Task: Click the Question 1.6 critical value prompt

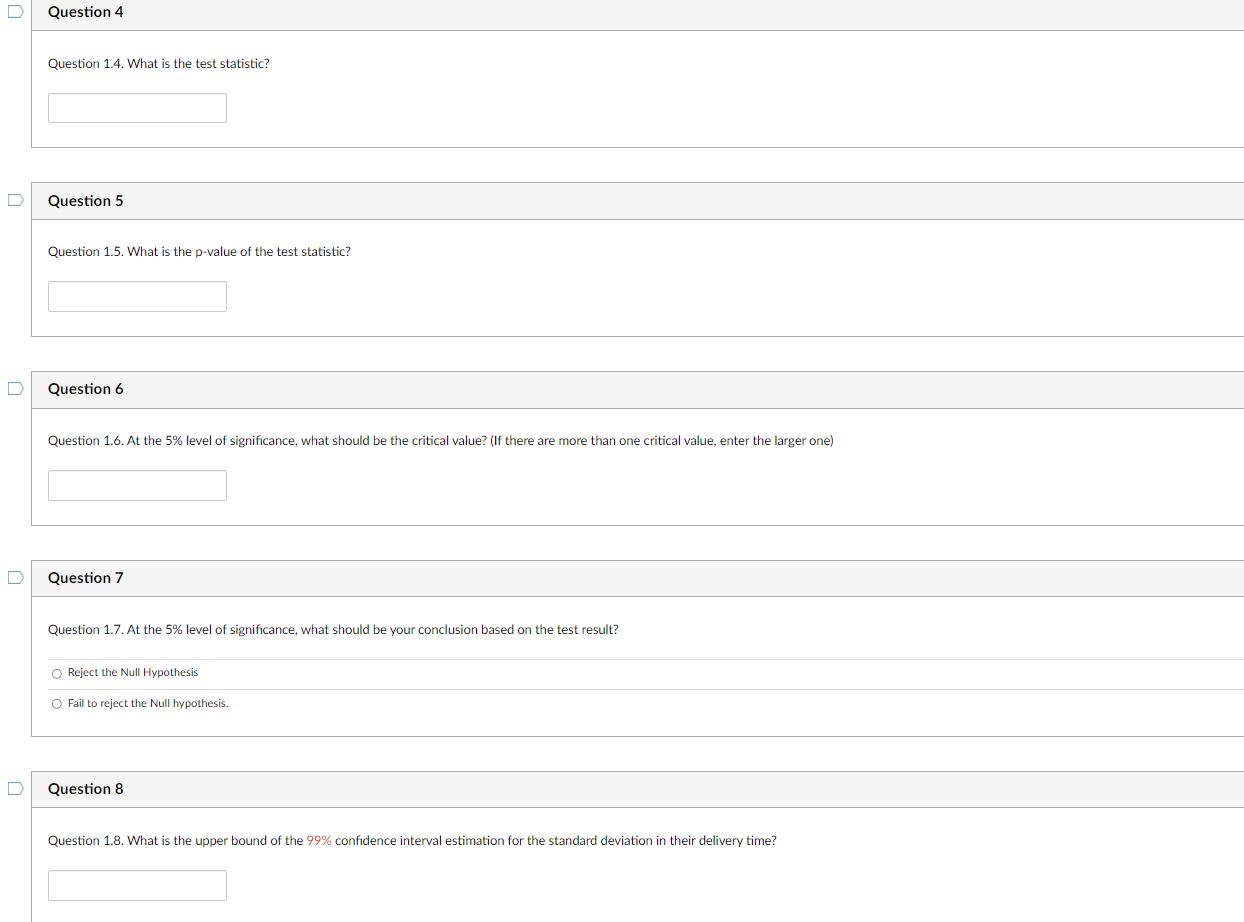Action: pyautogui.click(x=440, y=440)
